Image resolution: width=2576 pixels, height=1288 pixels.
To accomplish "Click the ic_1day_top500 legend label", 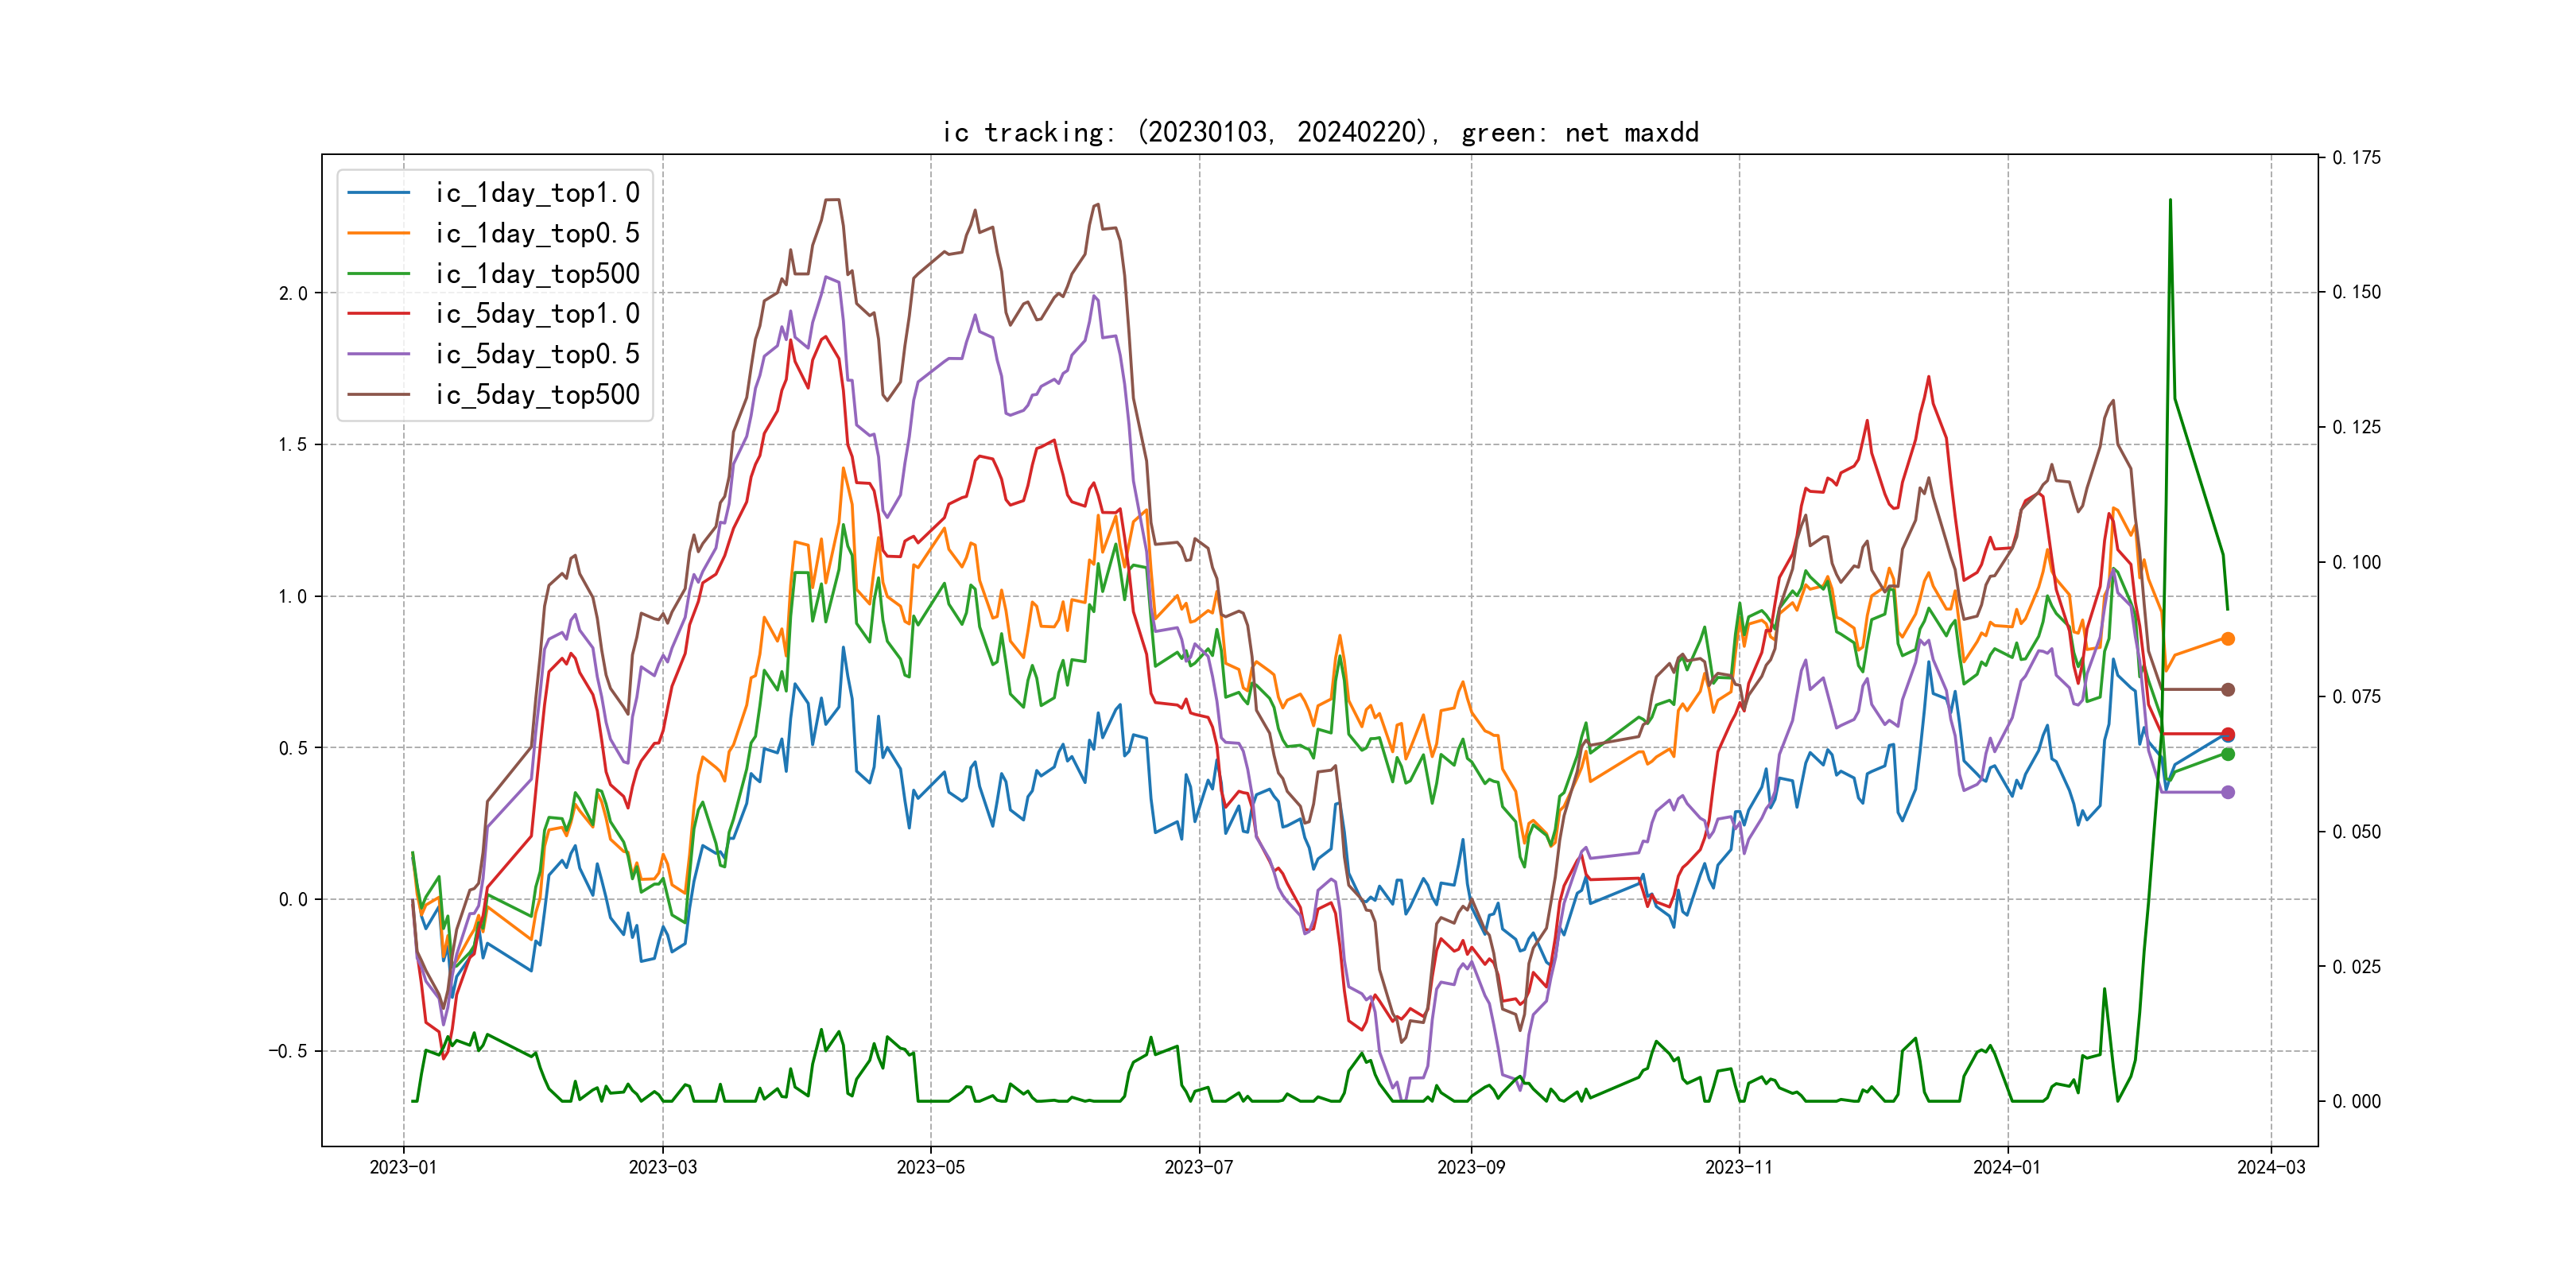I will click(x=537, y=274).
